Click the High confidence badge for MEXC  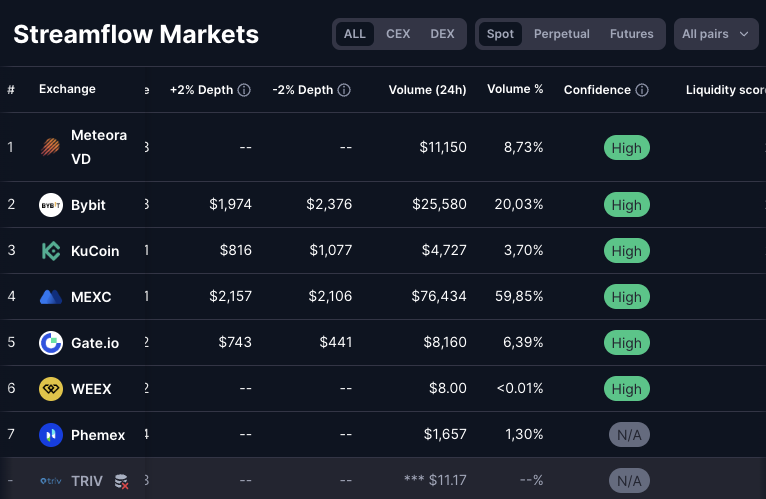click(627, 297)
